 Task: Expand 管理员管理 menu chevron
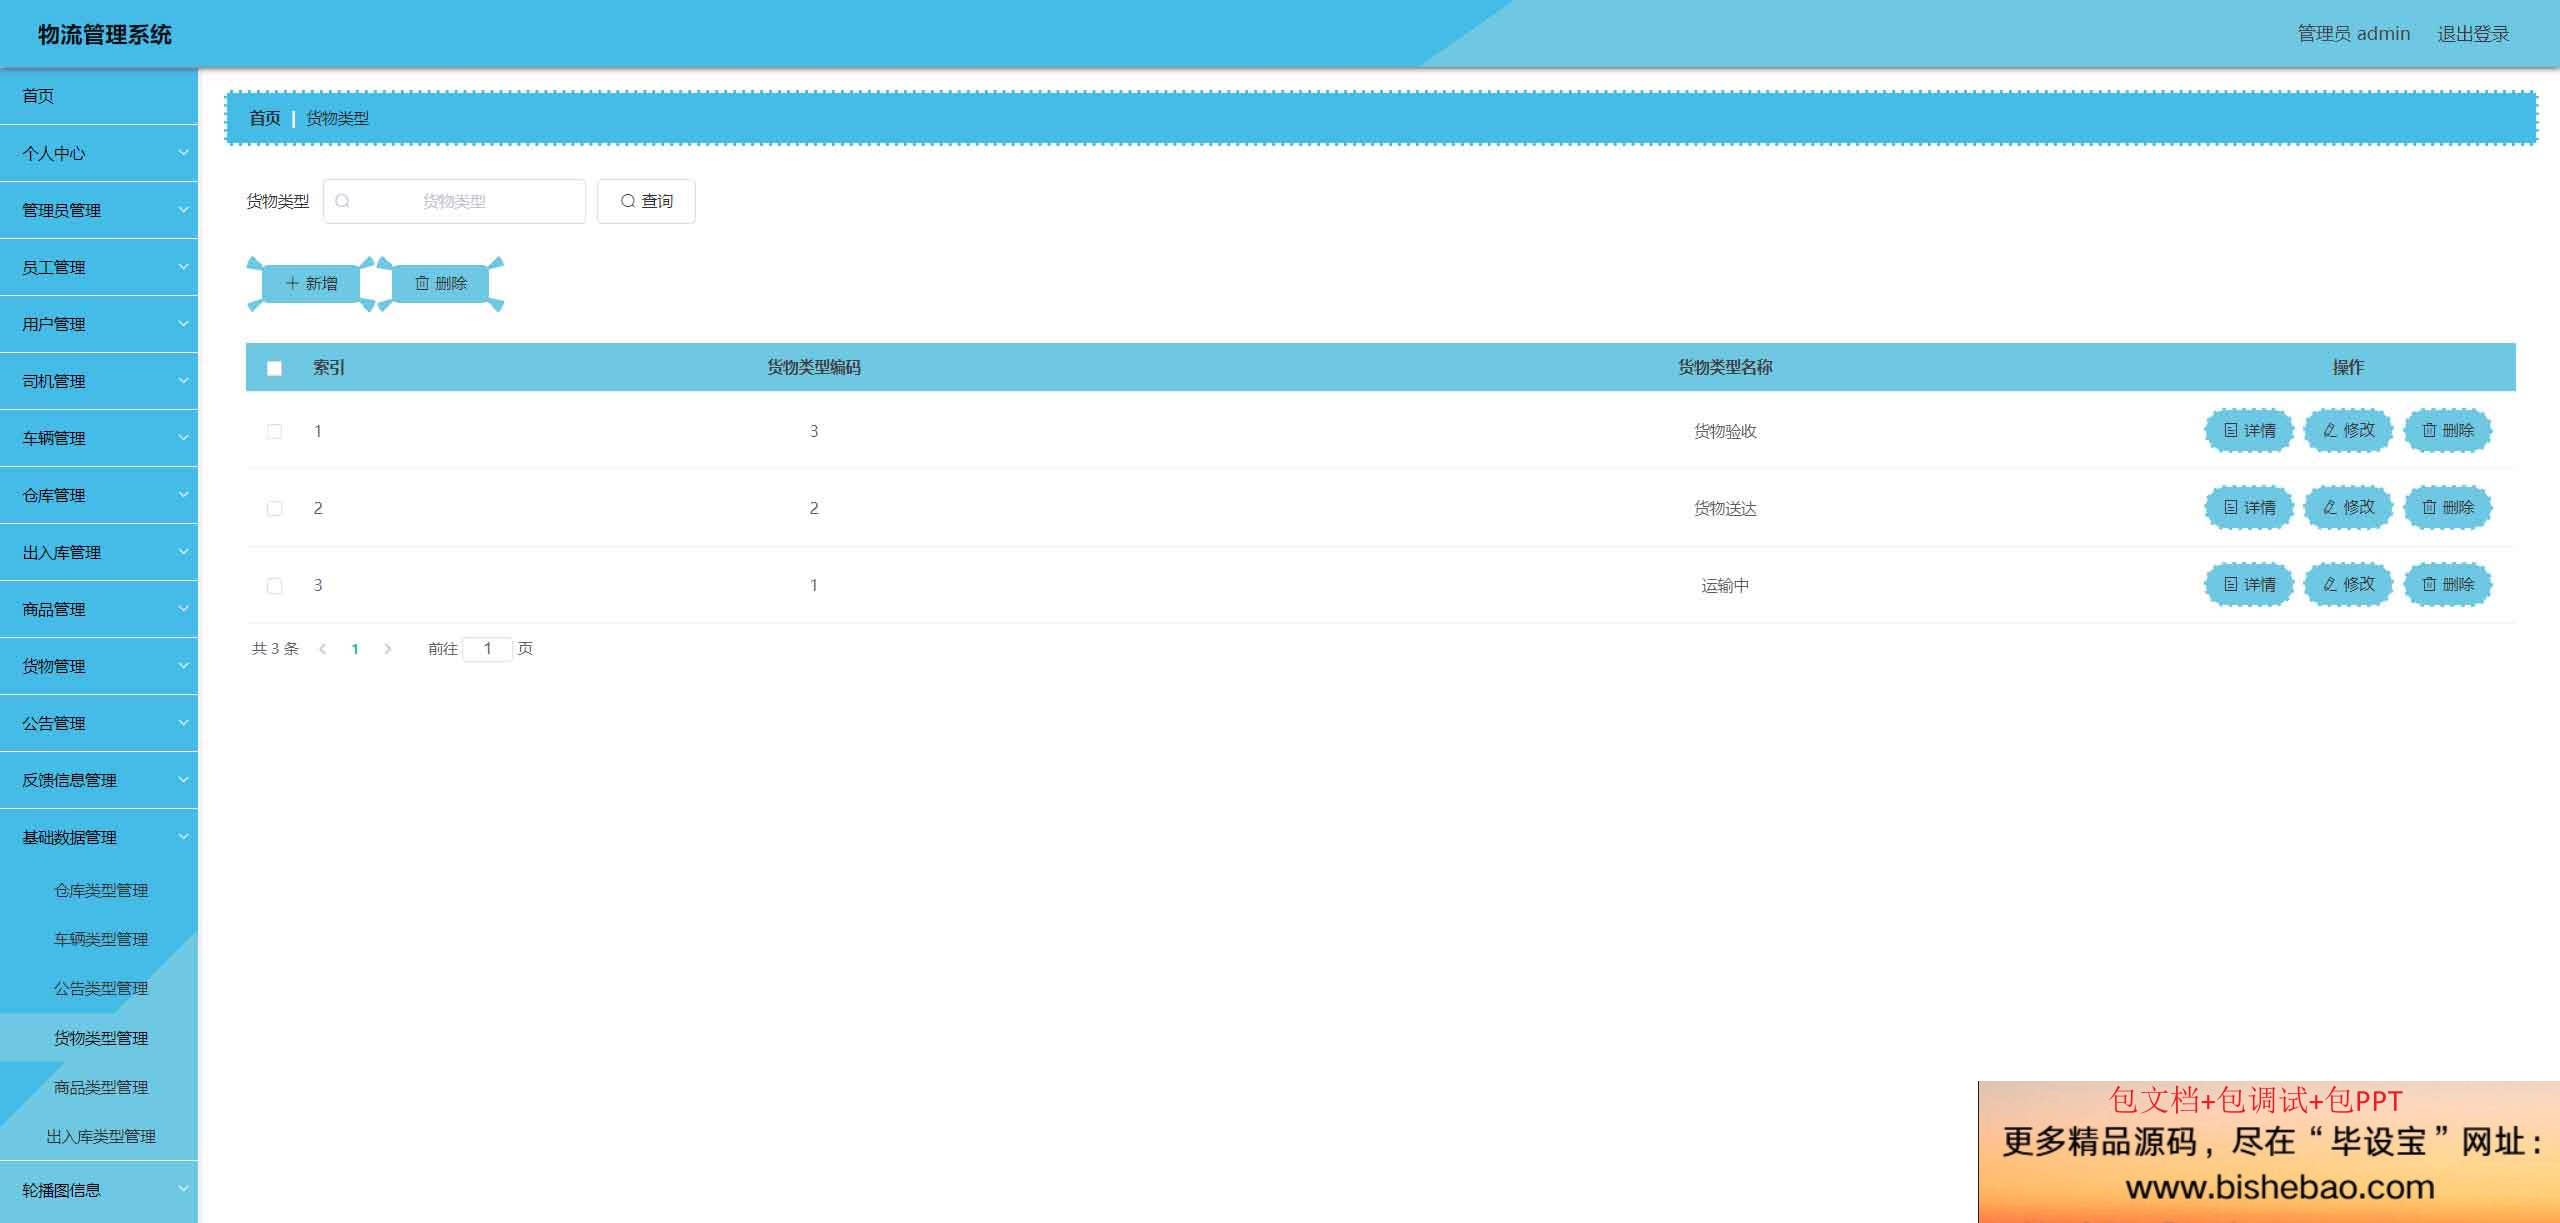[x=183, y=210]
